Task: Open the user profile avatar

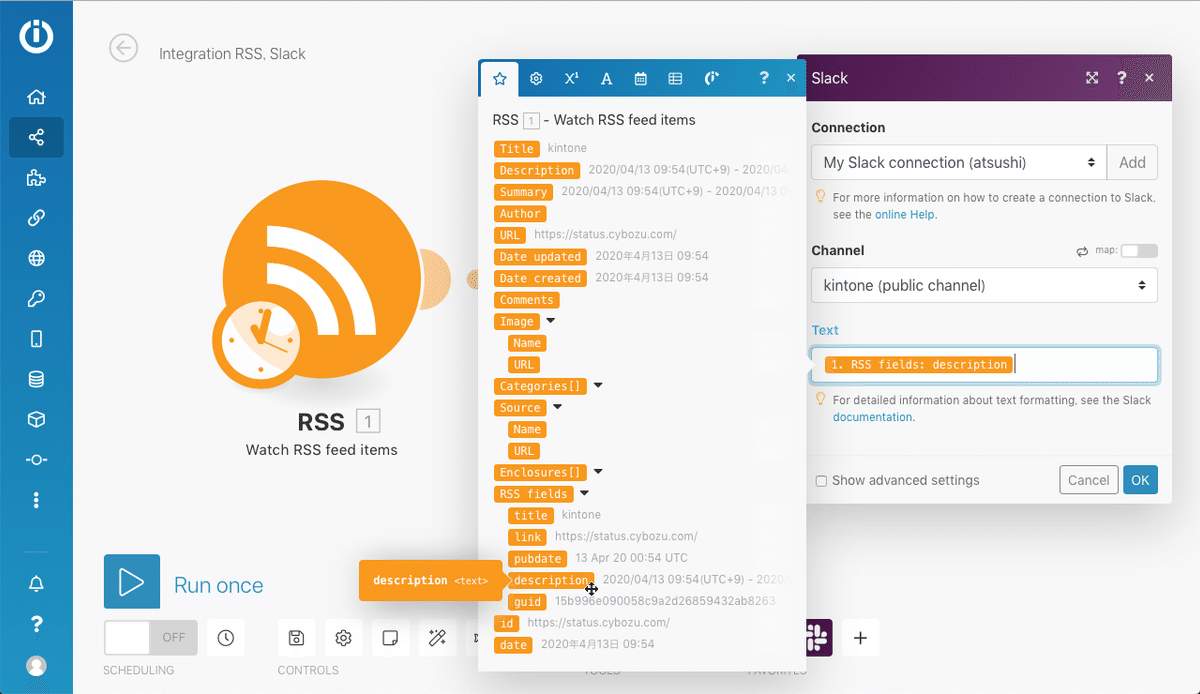Action: (36, 665)
